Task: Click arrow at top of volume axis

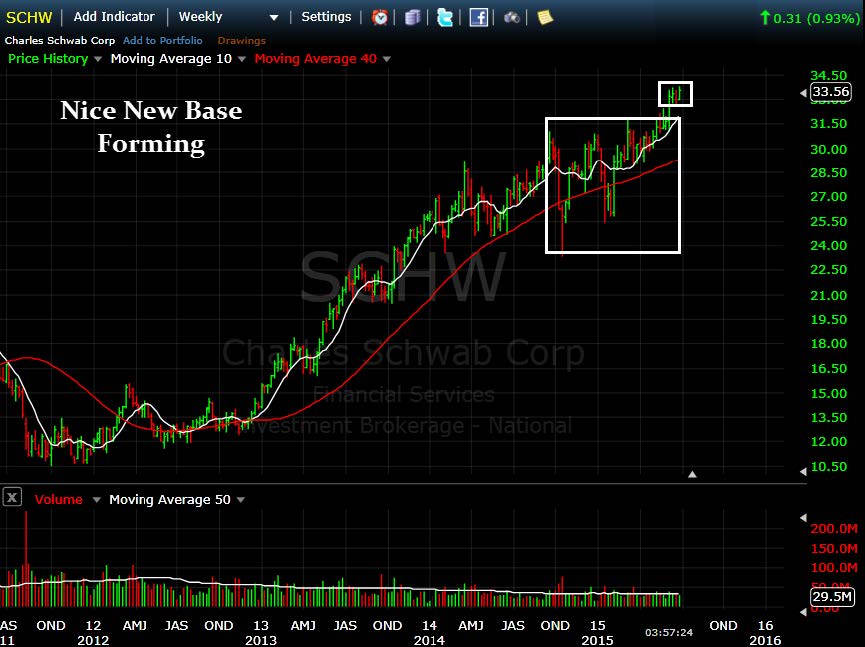Action: click(803, 517)
